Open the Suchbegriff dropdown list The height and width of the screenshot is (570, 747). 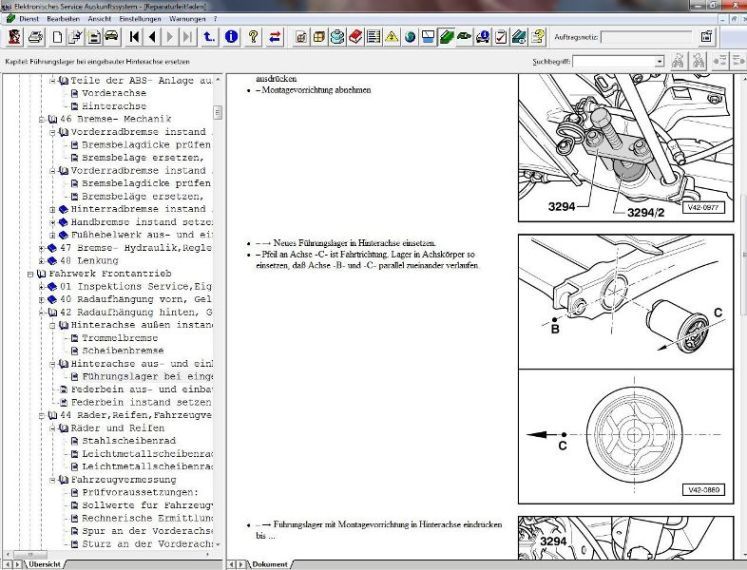tap(660, 61)
